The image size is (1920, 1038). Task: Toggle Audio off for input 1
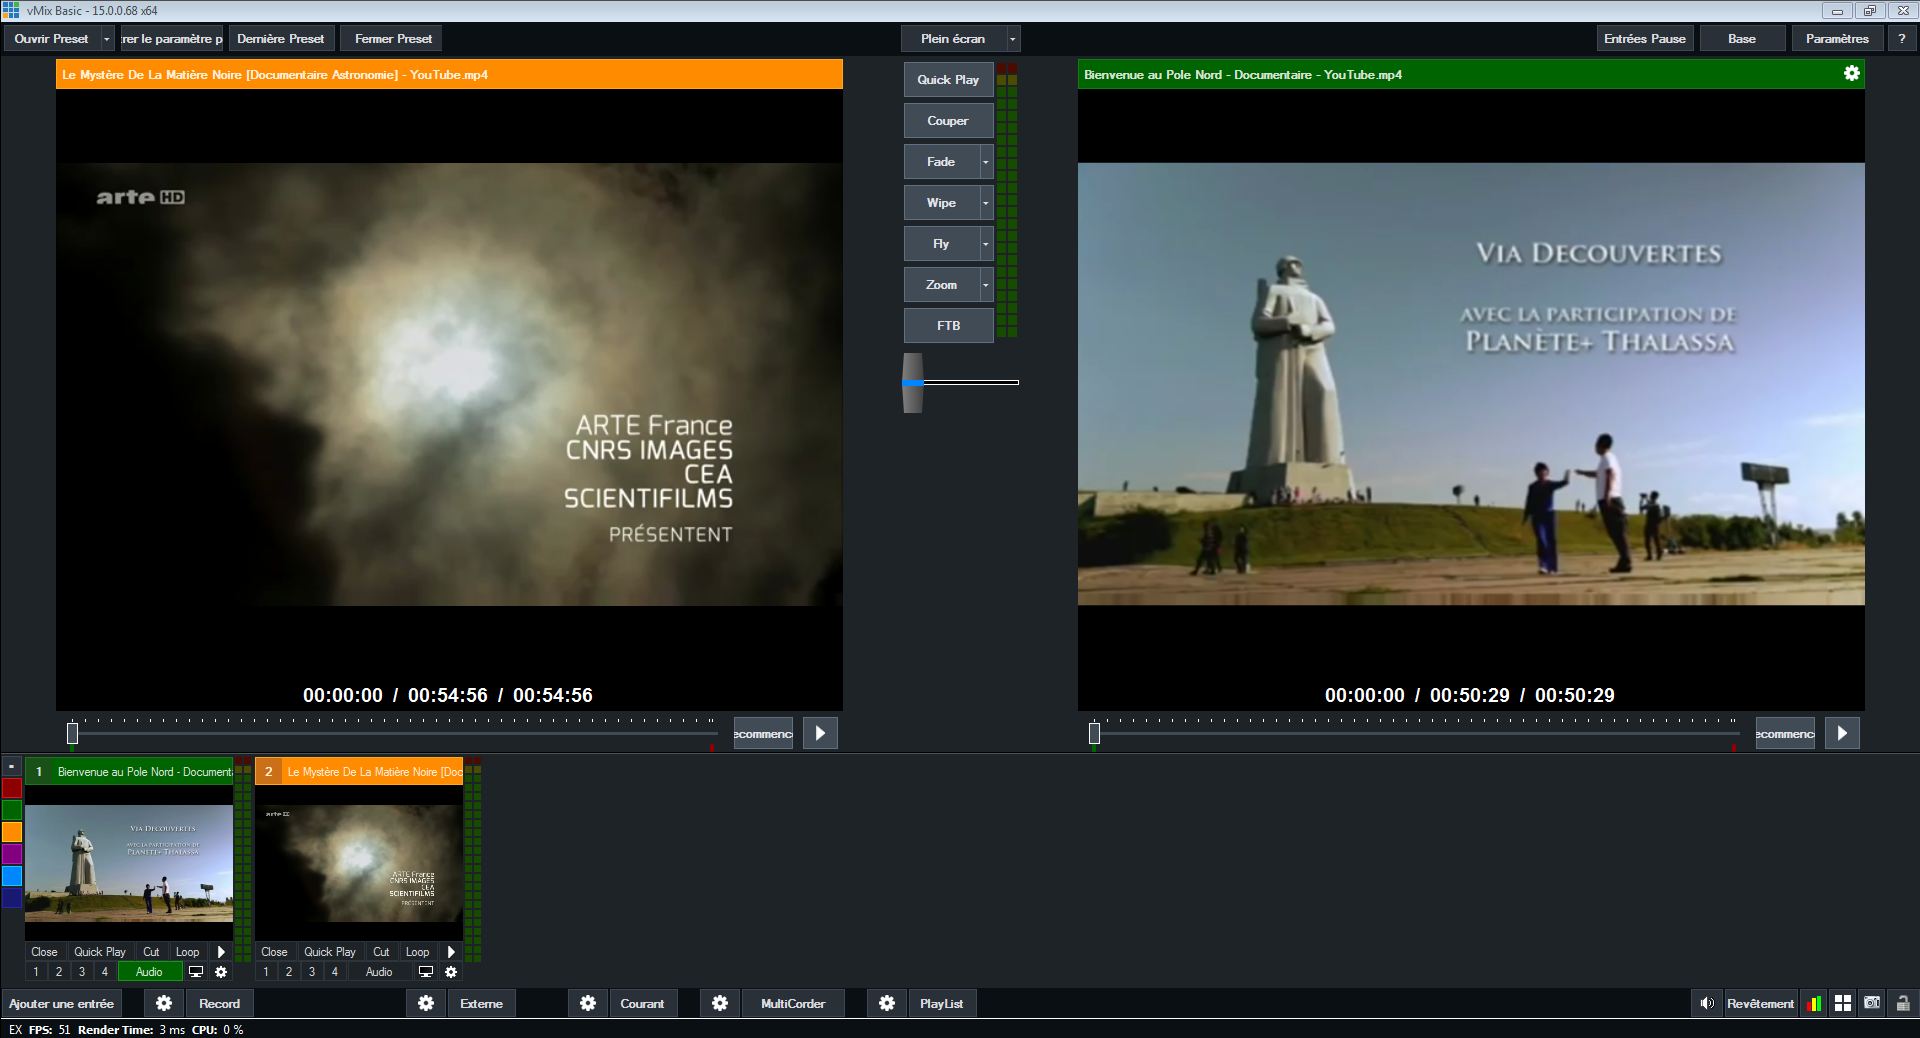tap(149, 972)
